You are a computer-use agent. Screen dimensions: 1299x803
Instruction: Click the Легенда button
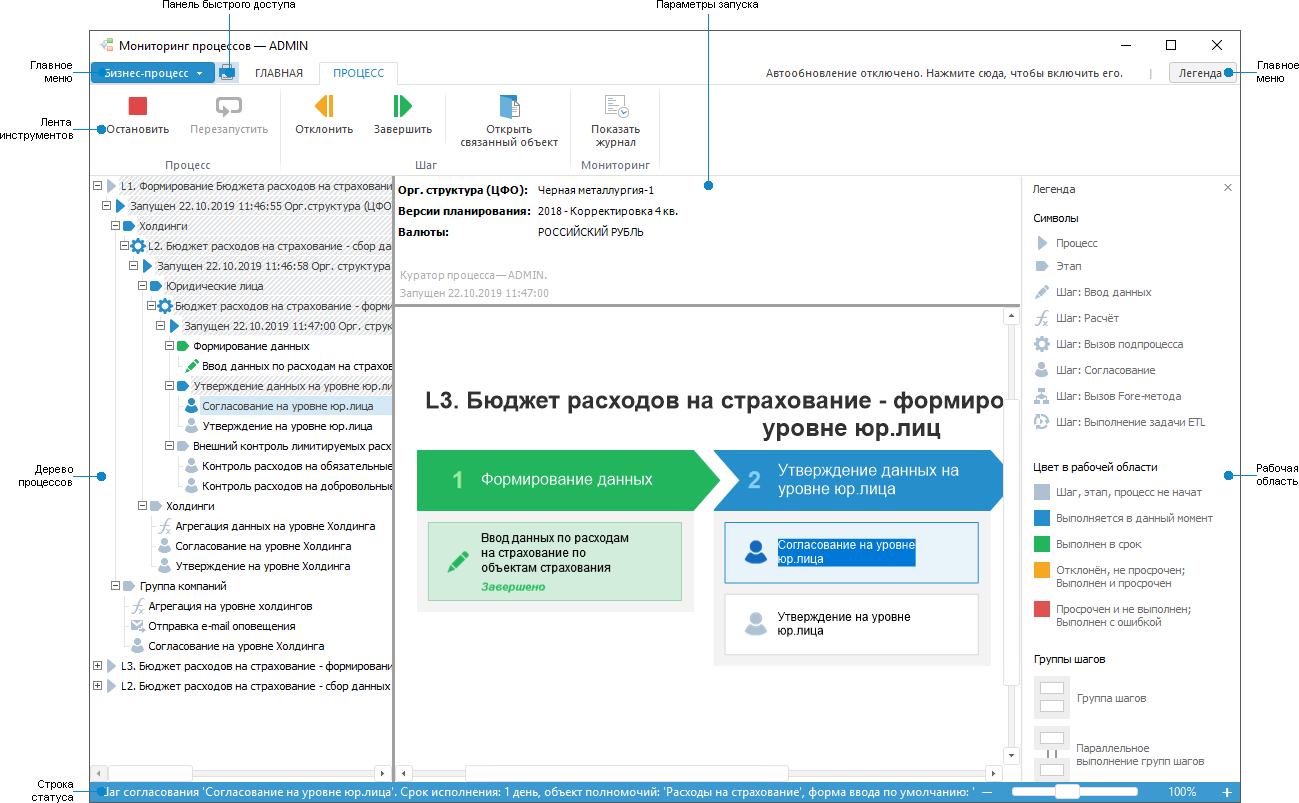[x=1202, y=72]
